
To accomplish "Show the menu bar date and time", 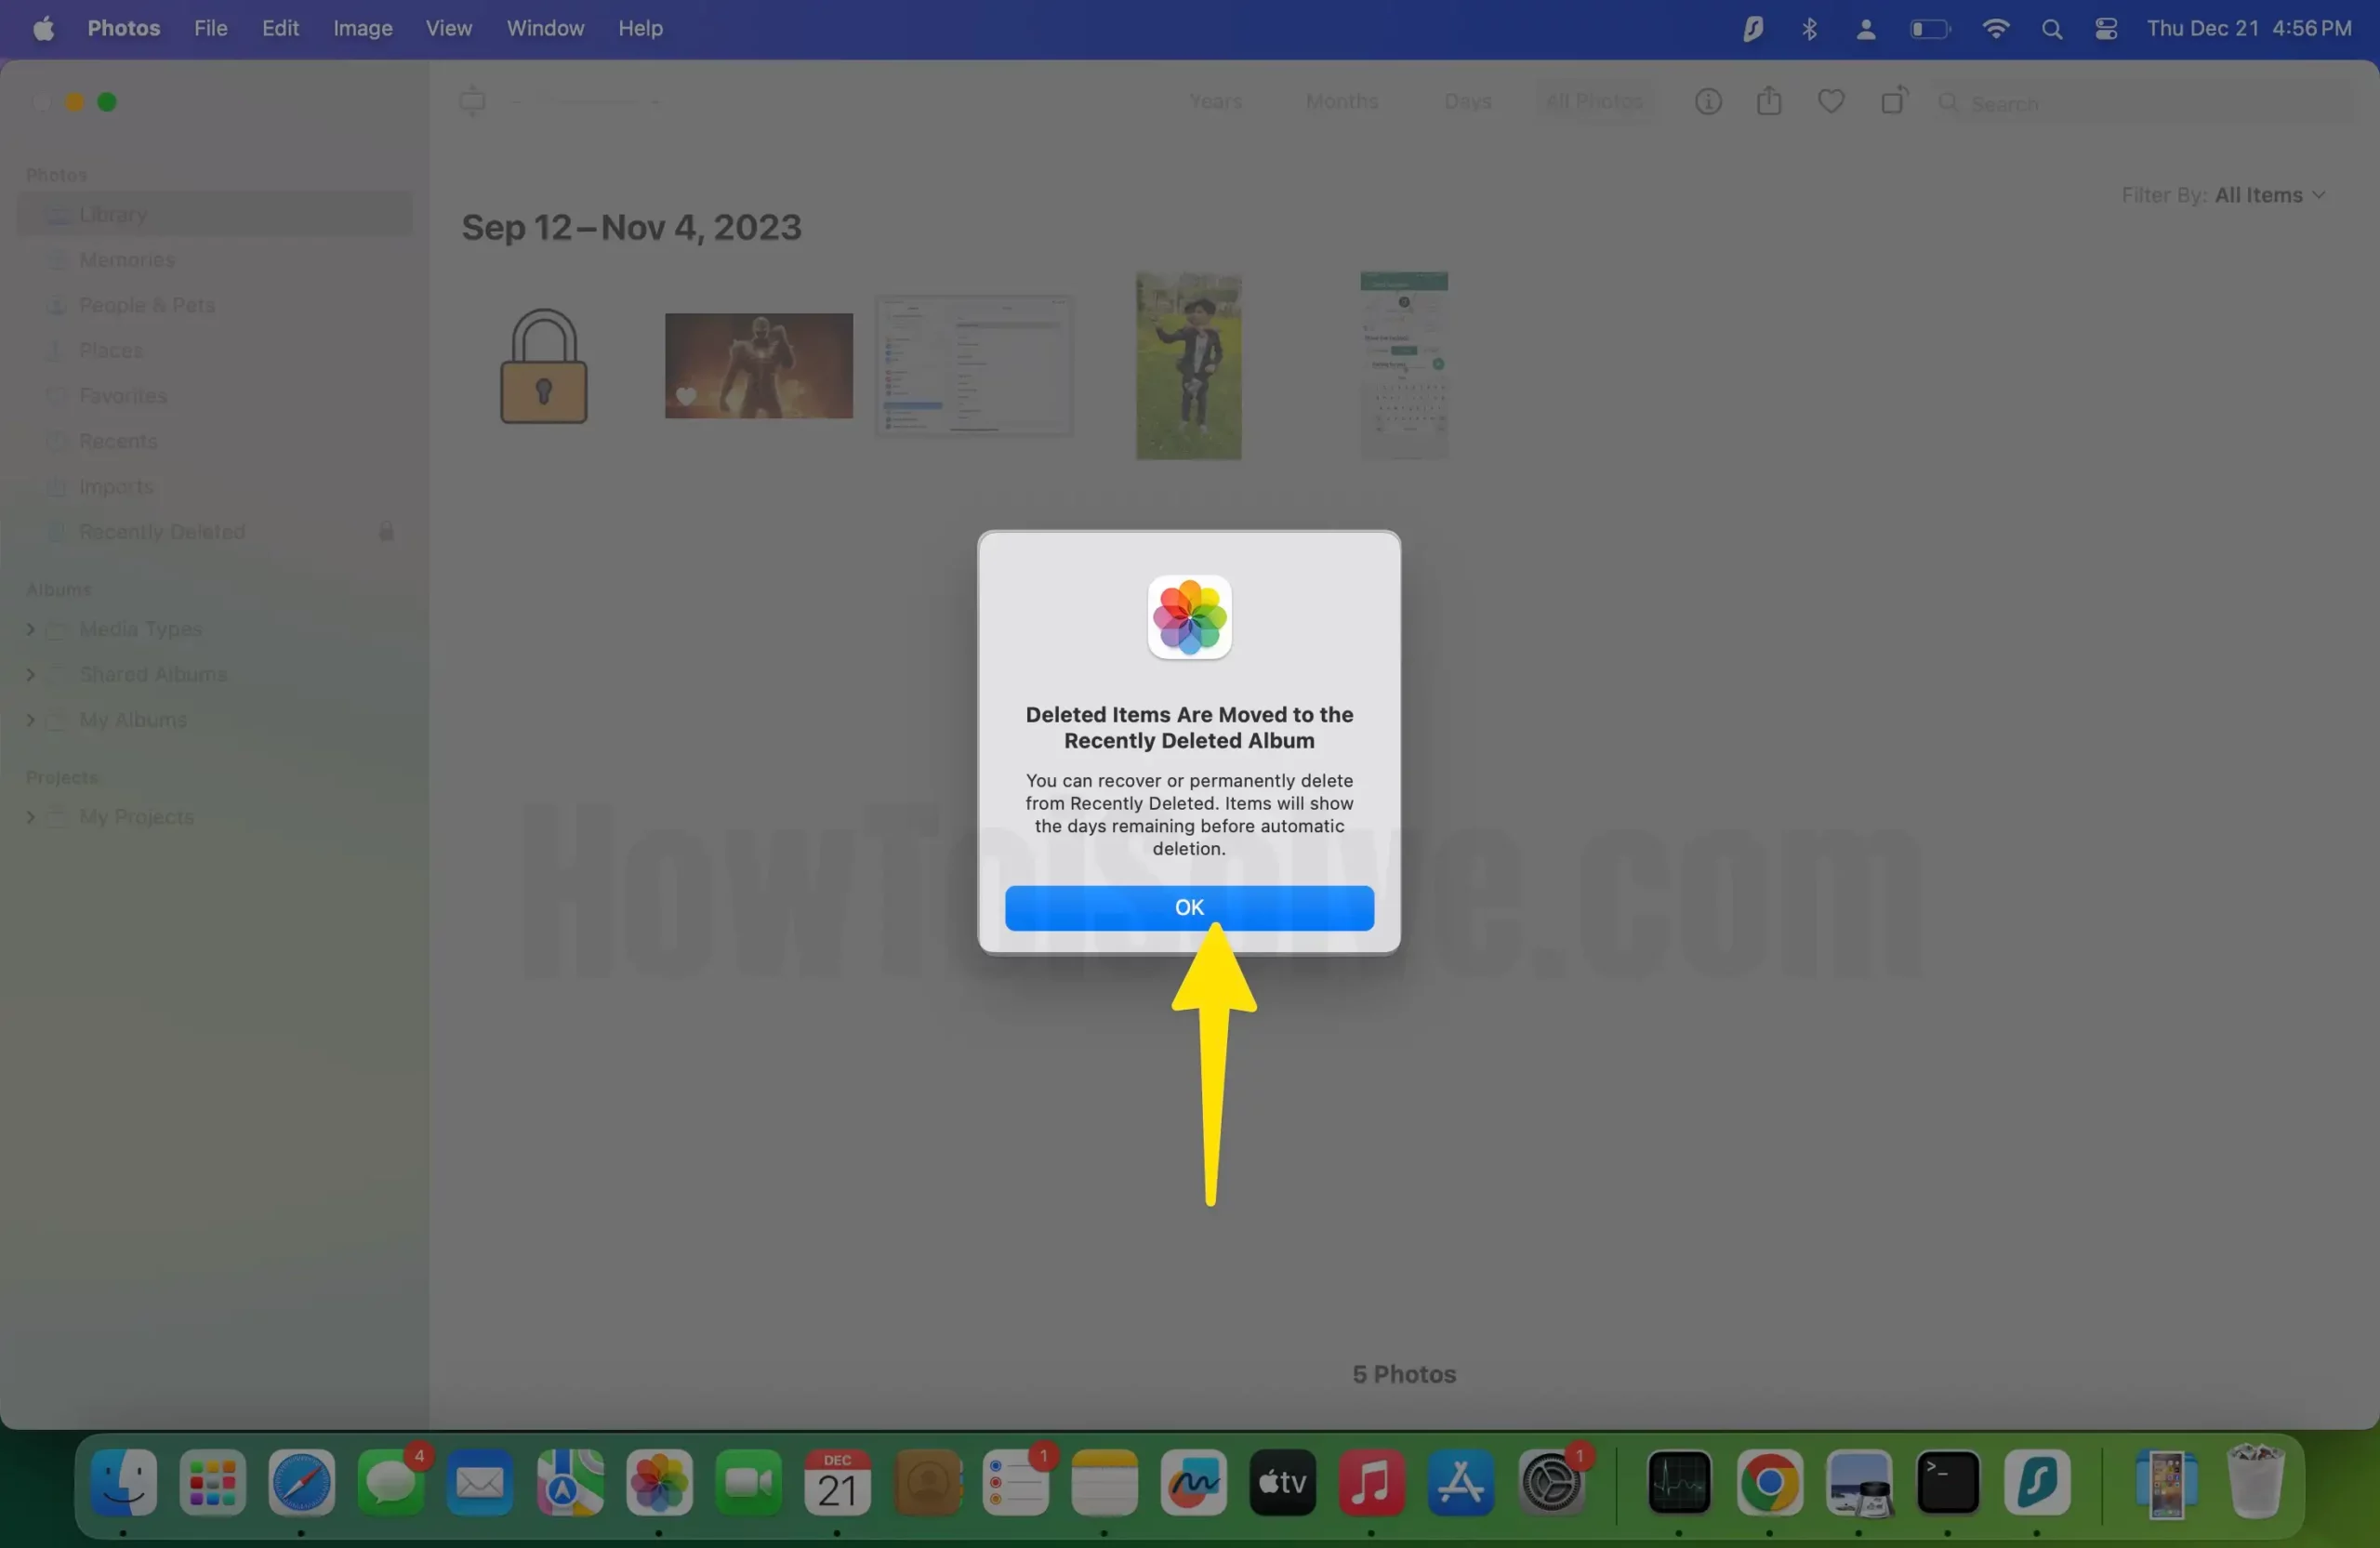I will coord(2249,28).
